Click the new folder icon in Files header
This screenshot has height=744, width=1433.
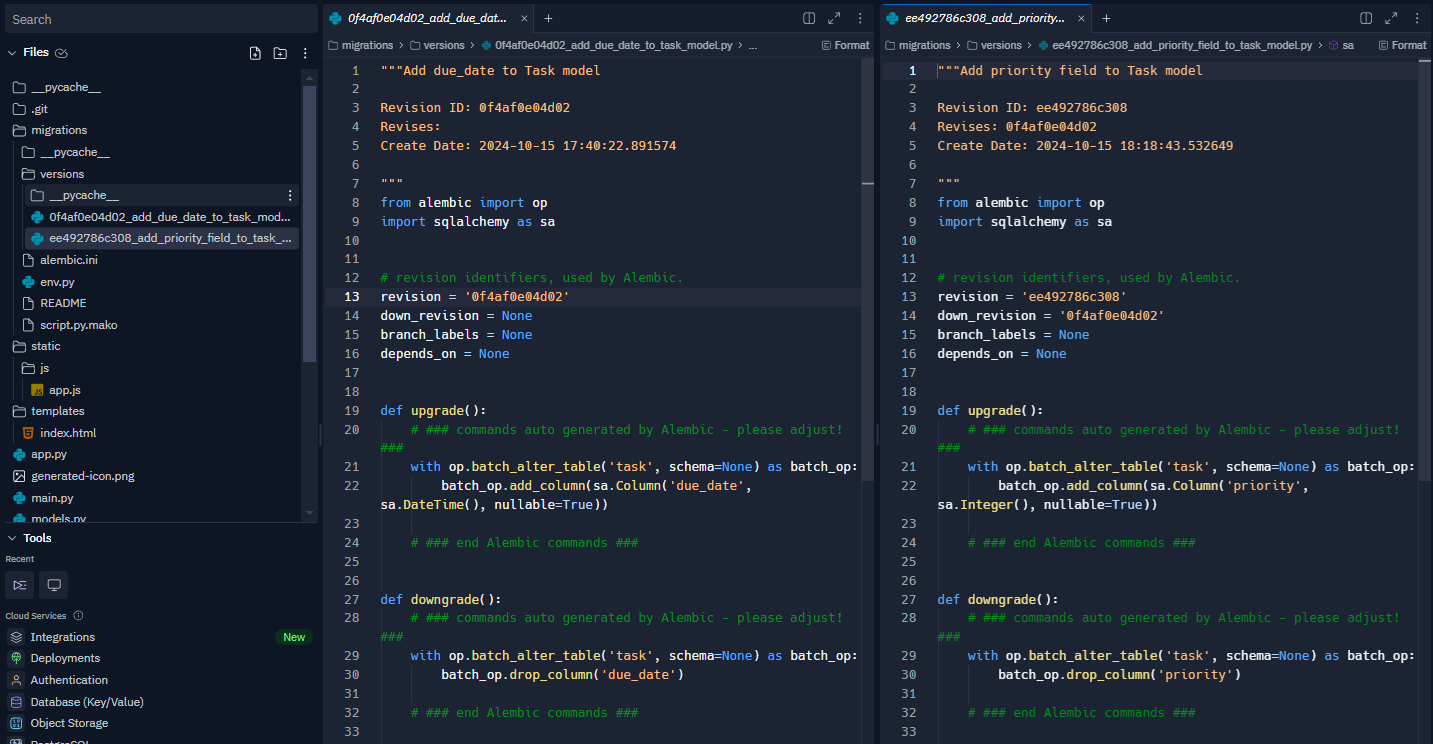click(x=280, y=53)
